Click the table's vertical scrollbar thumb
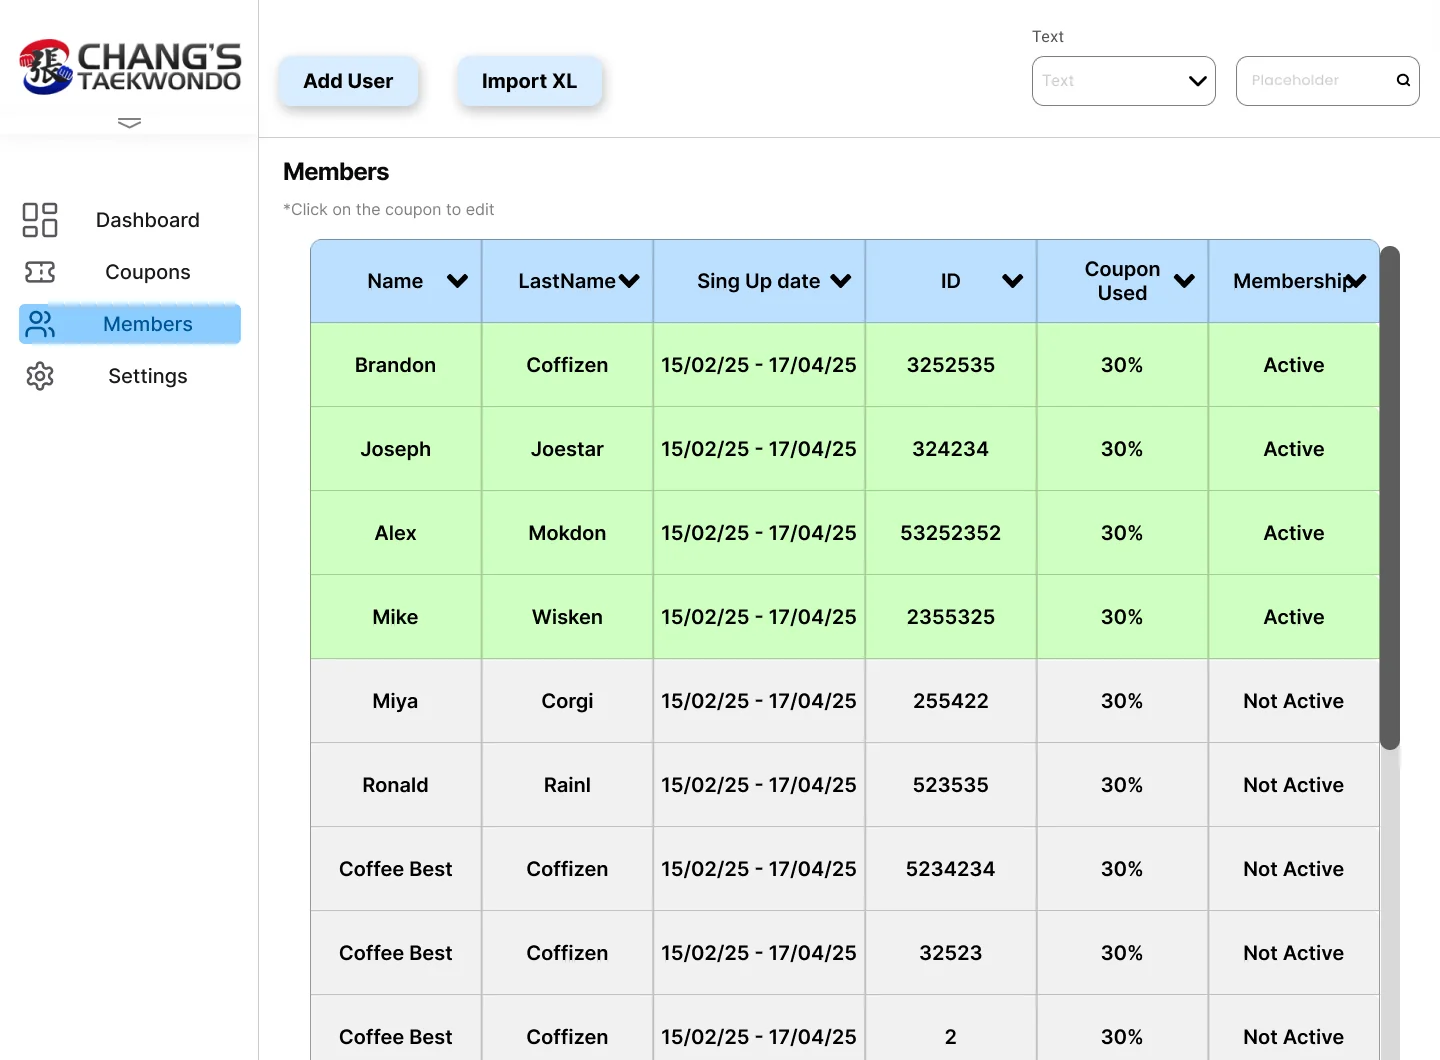 tap(1390, 497)
